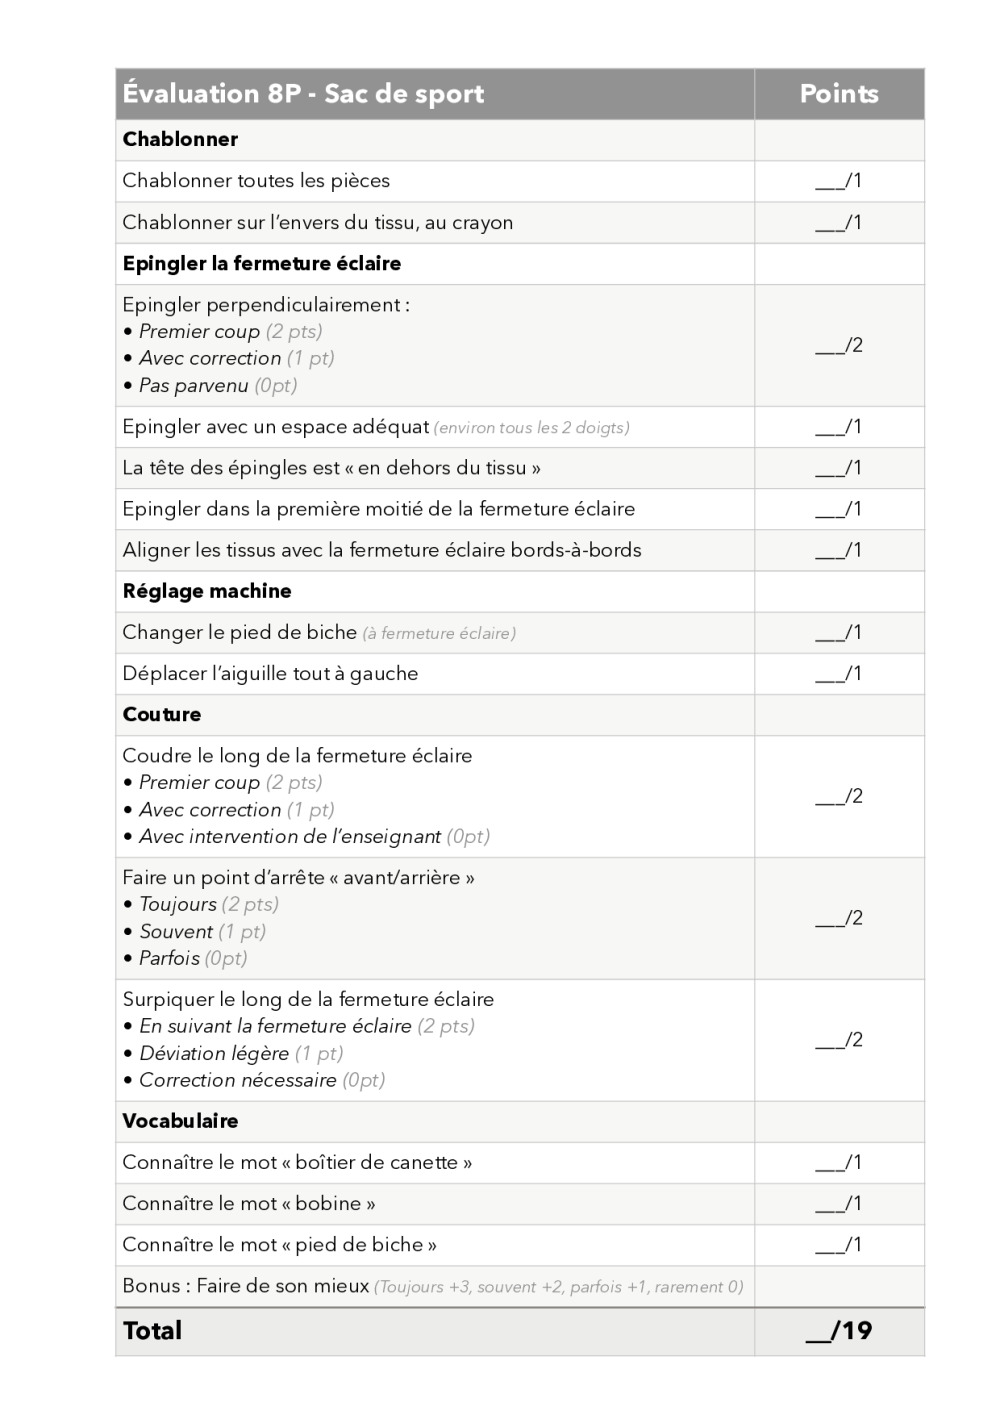Click points blank for Changer le pied de biche
This screenshot has width=1000, height=1415.
[x=839, y=632]
